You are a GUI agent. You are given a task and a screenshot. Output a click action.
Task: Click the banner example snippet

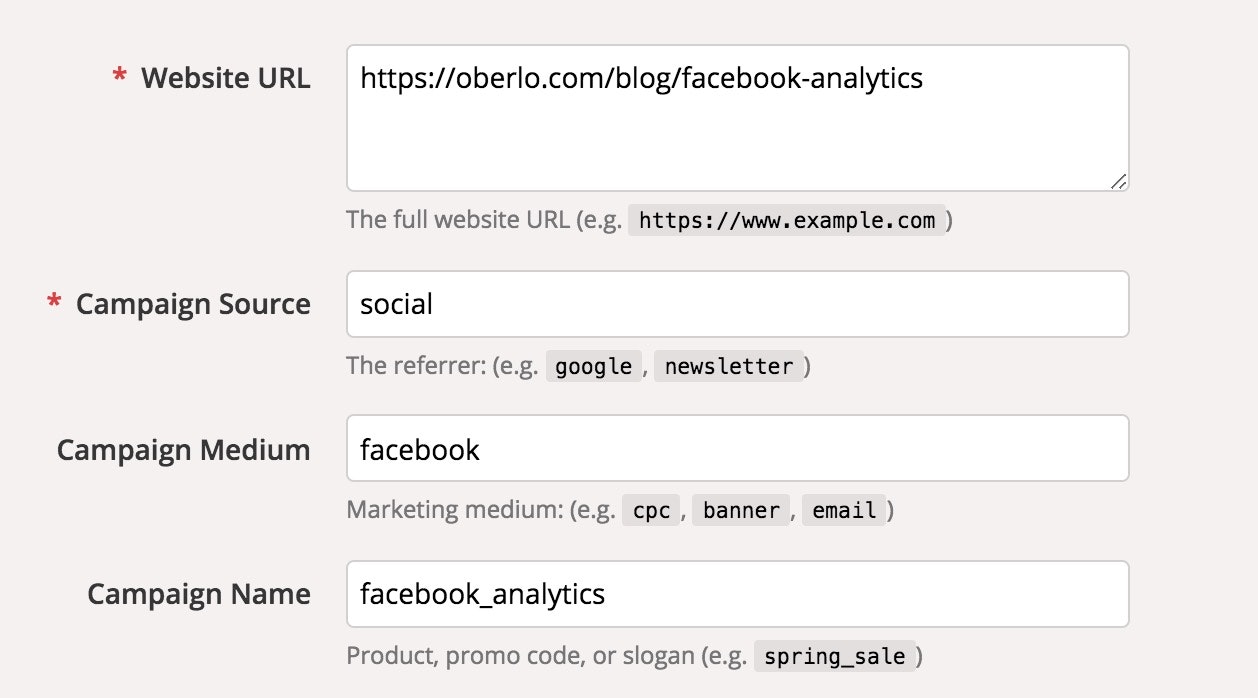coord(740,510)
